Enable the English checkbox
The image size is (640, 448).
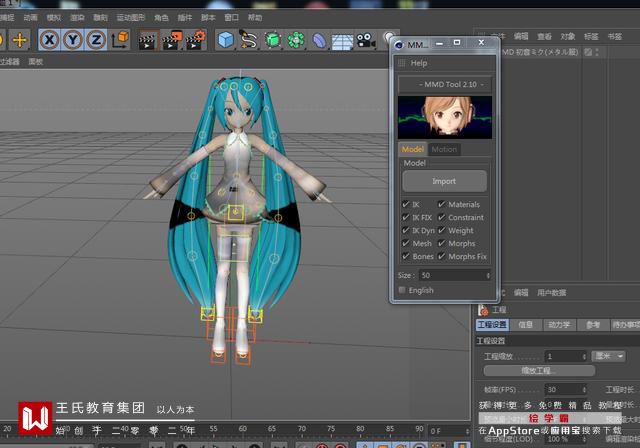402,290
